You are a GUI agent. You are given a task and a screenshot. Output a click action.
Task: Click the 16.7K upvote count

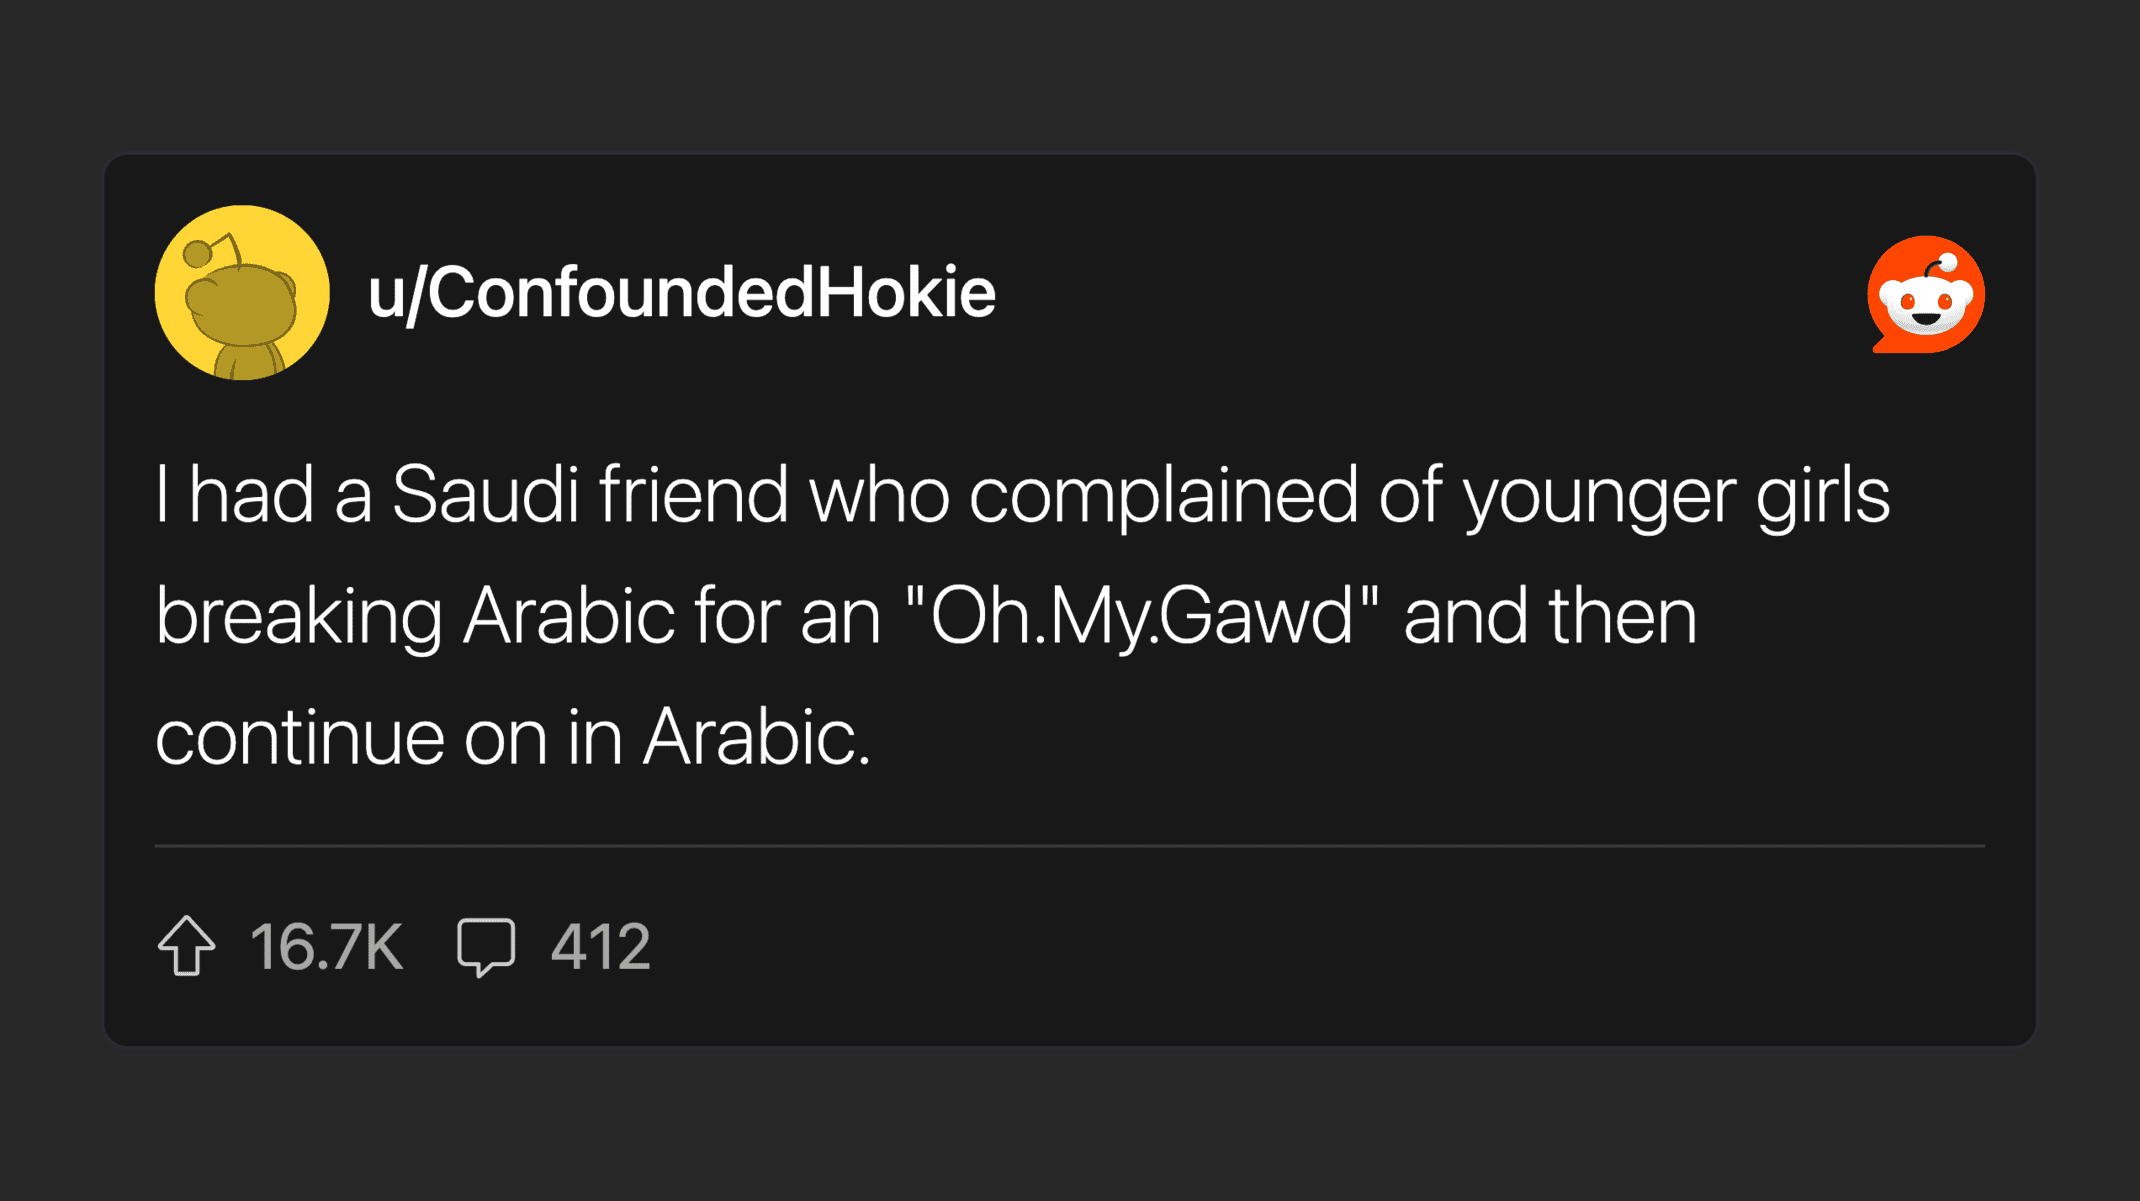pyautogui.click(x=327, y=946)
